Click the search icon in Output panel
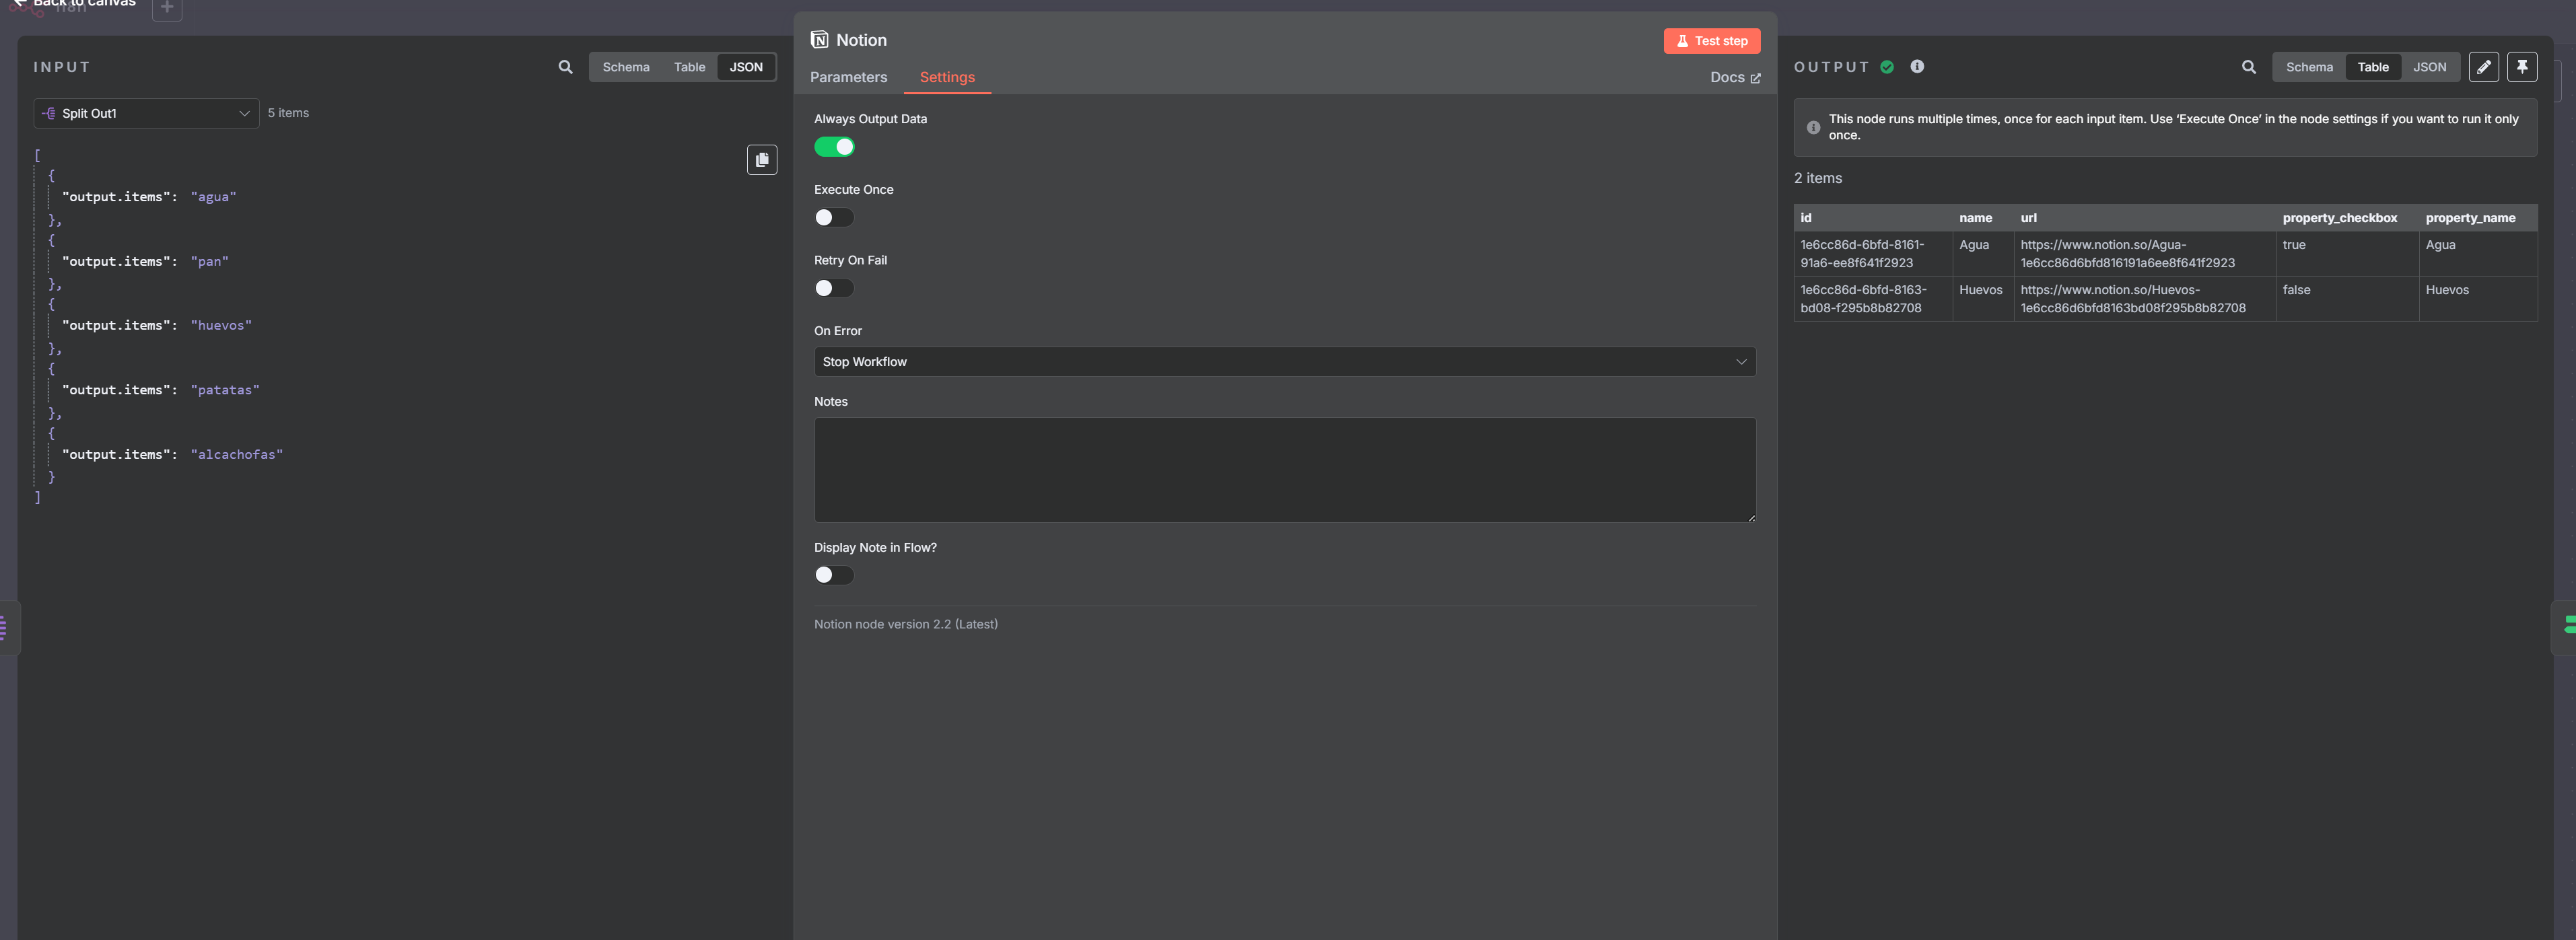The height and width of the screenshot is (940, 2576). (2248, 67)
